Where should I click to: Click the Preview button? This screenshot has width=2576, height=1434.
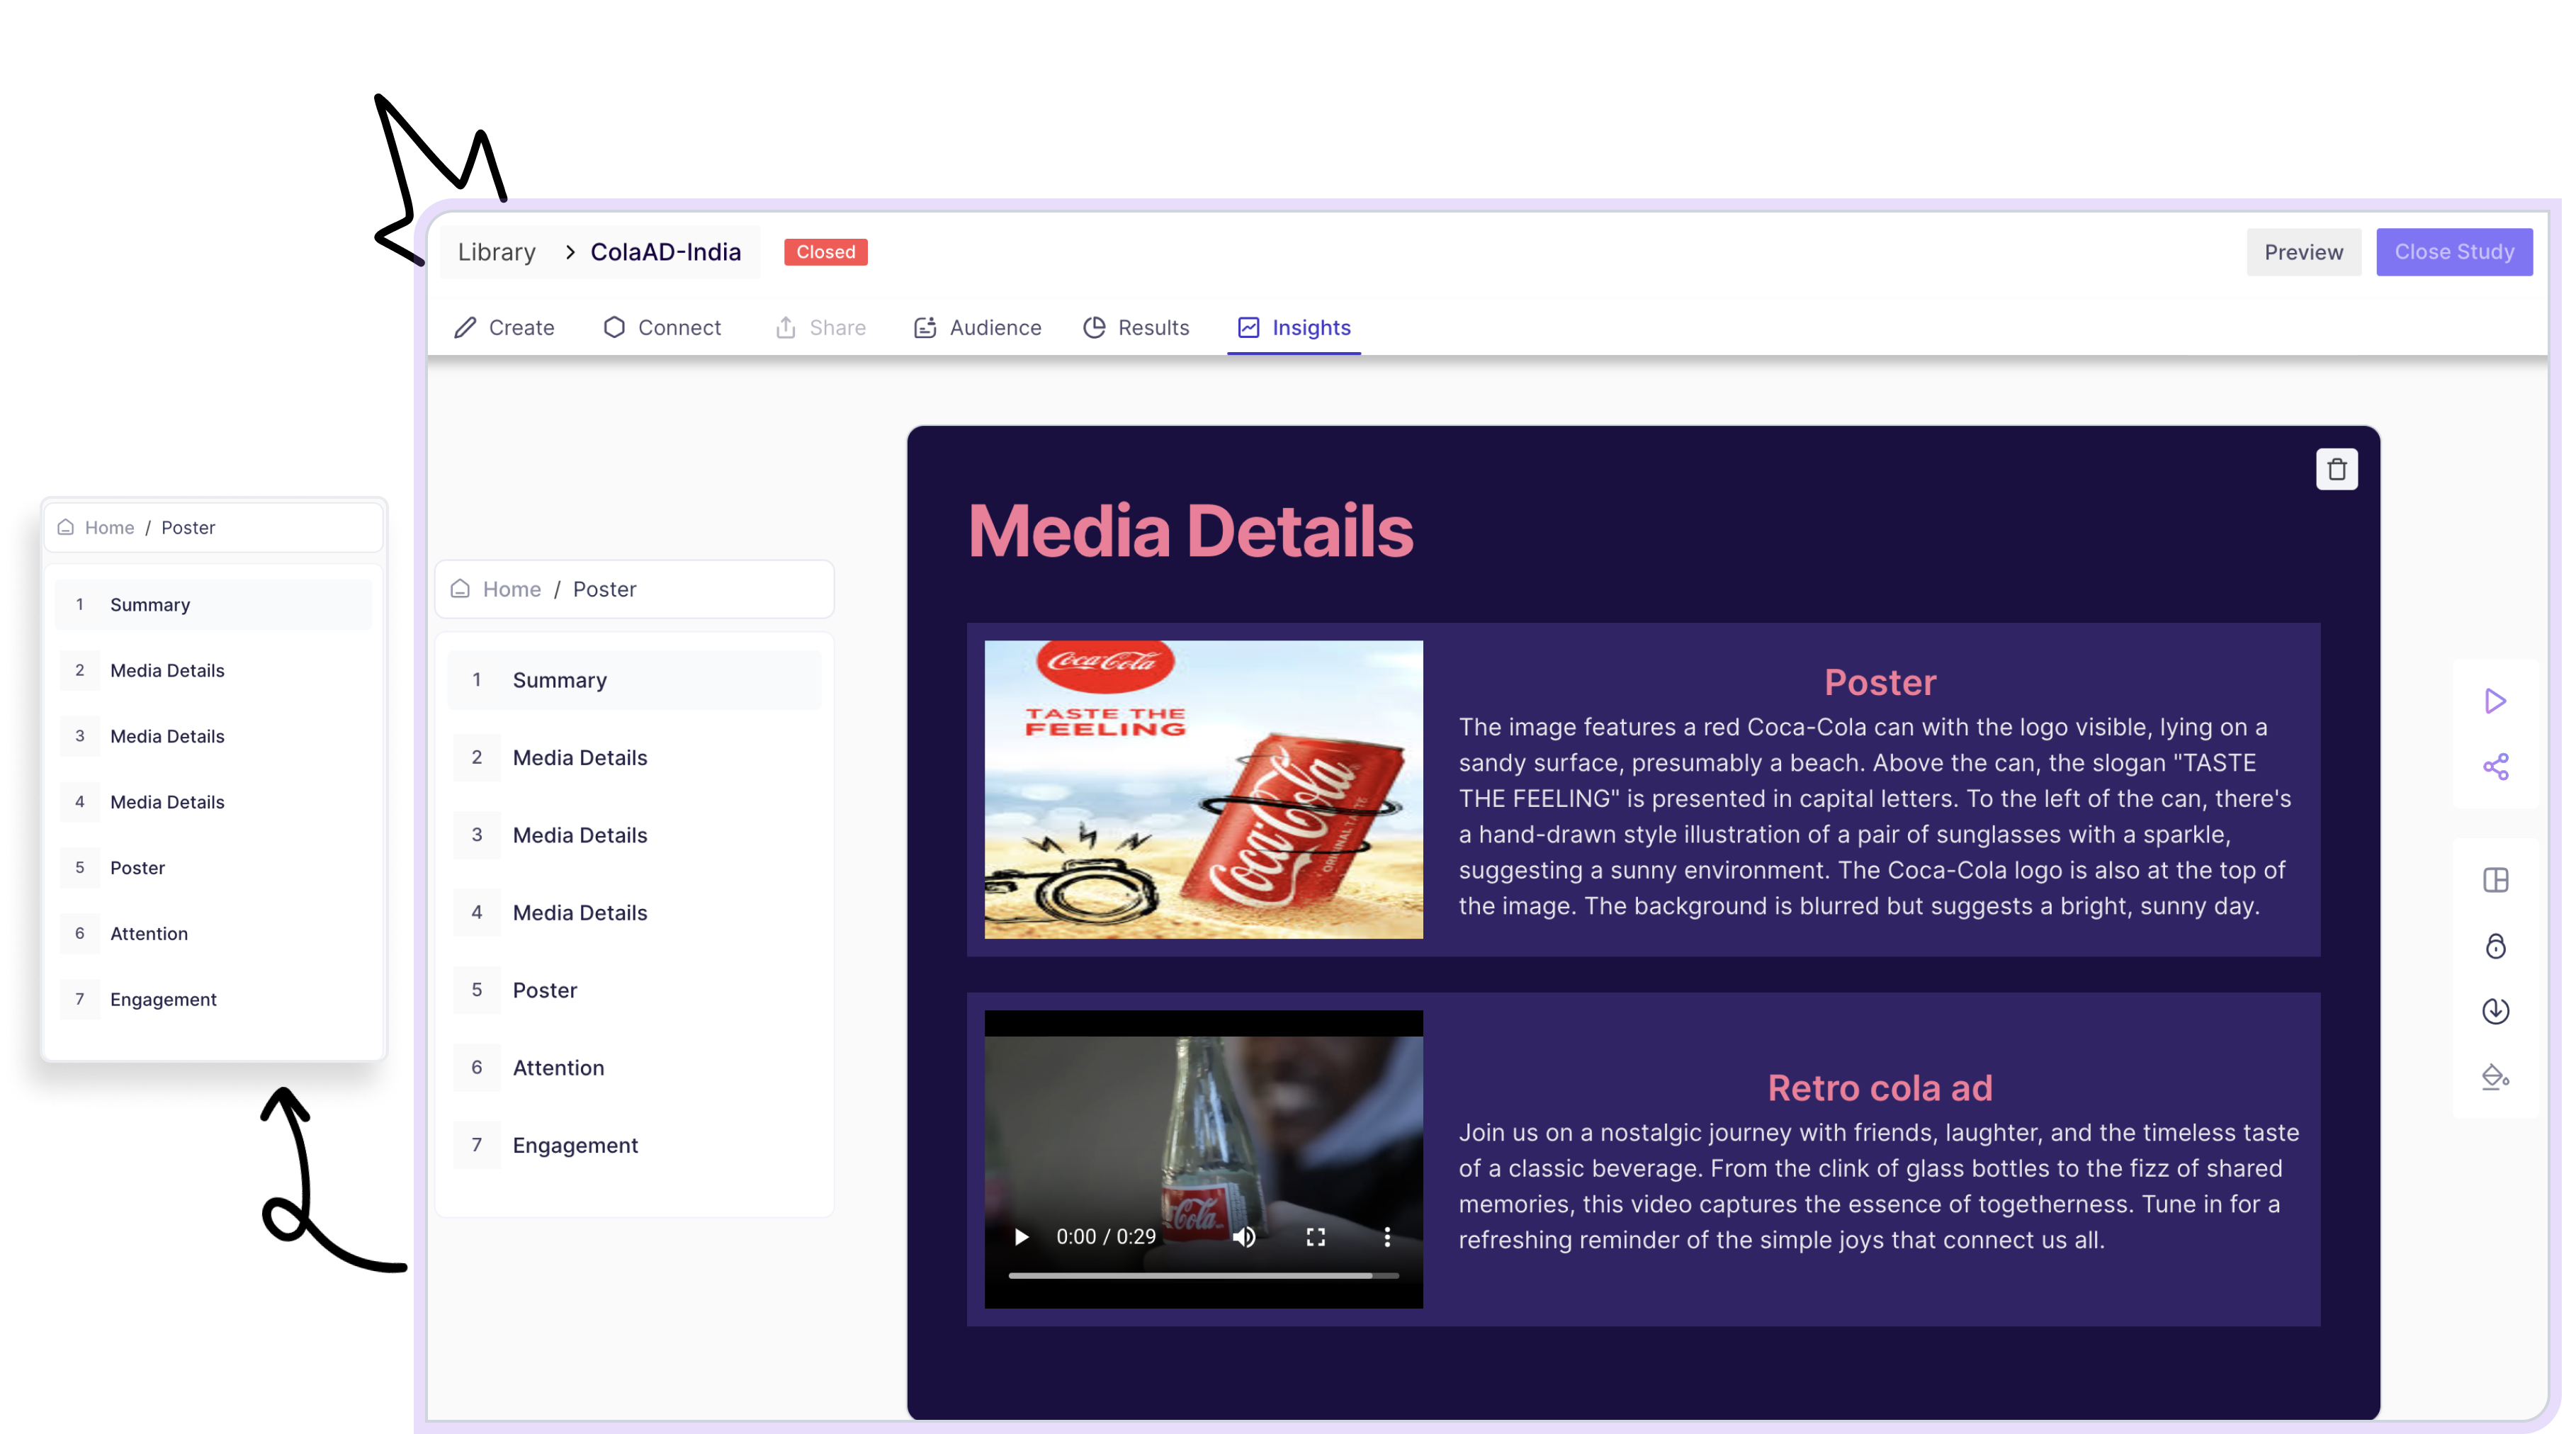2303,252
